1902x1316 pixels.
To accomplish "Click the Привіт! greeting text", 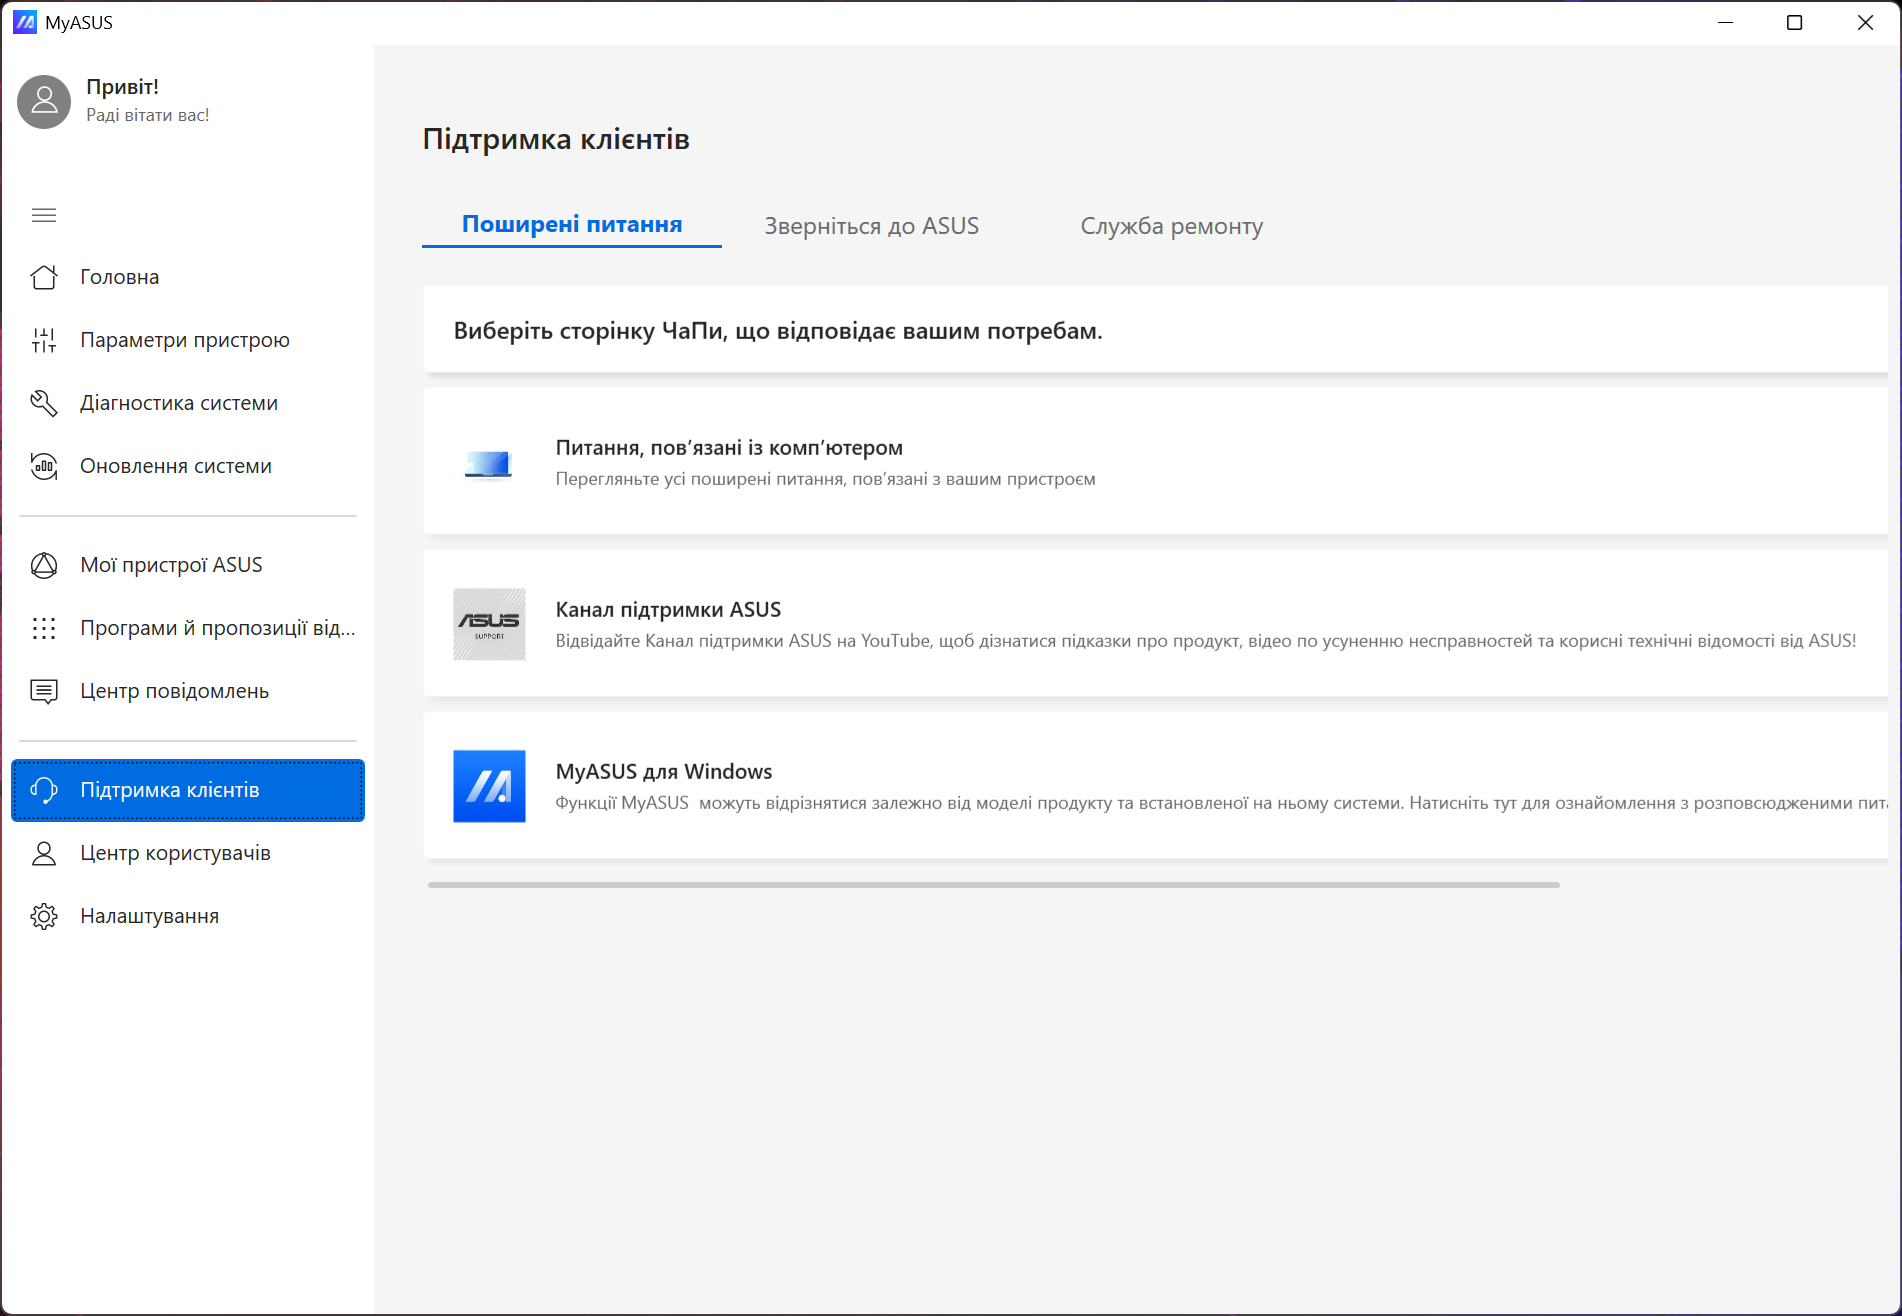I will 122,87.
